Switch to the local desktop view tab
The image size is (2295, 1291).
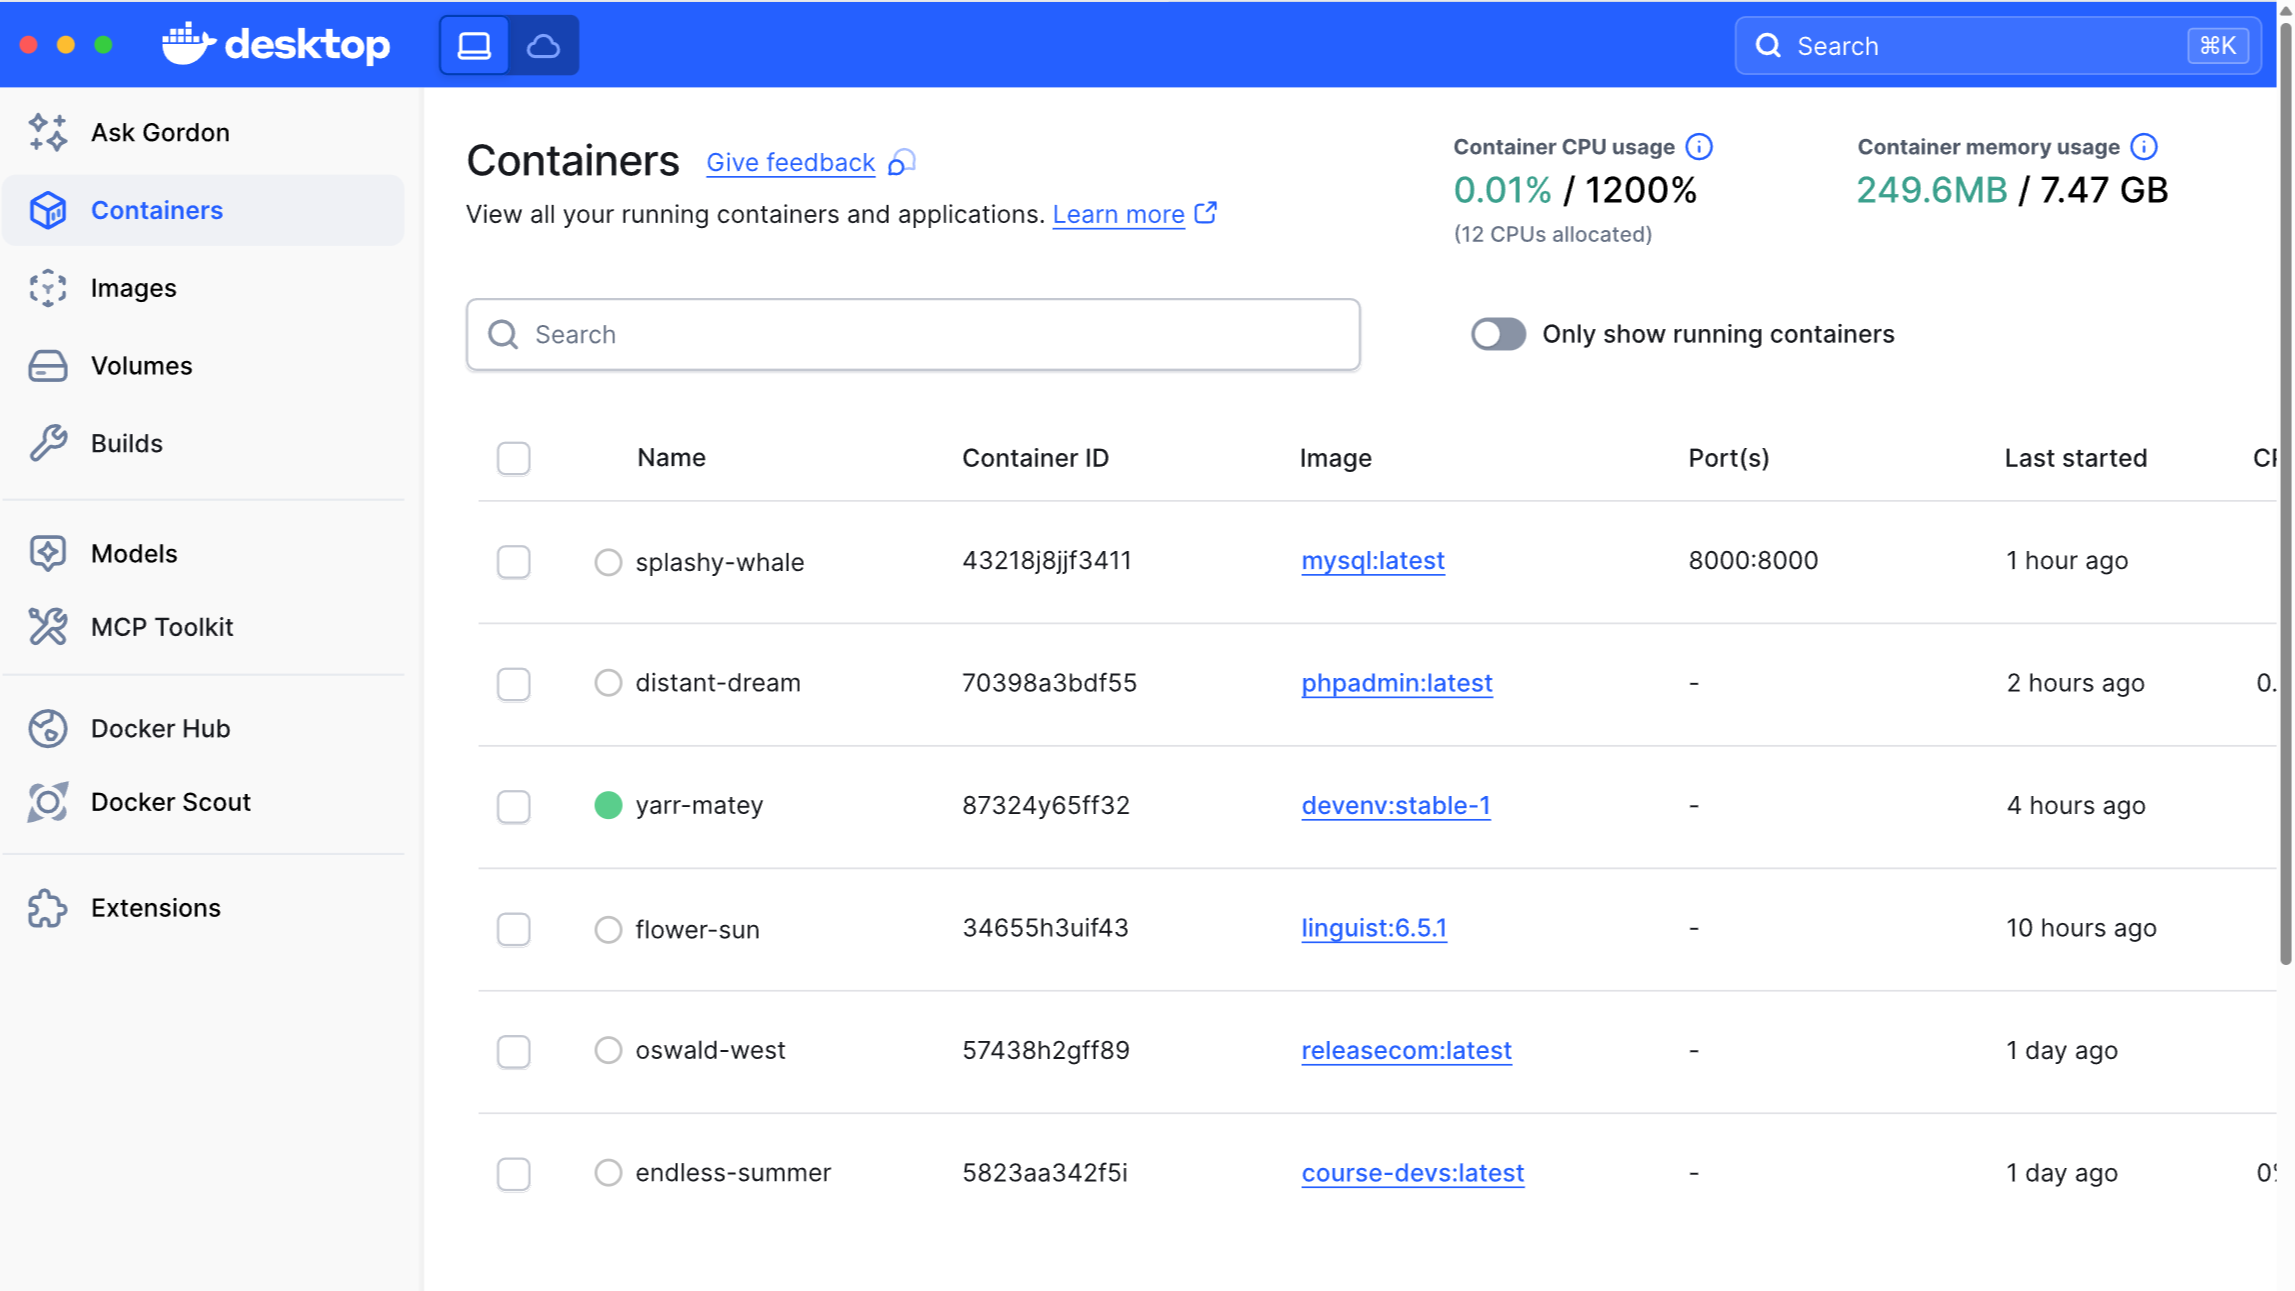[x=473, y=45]
